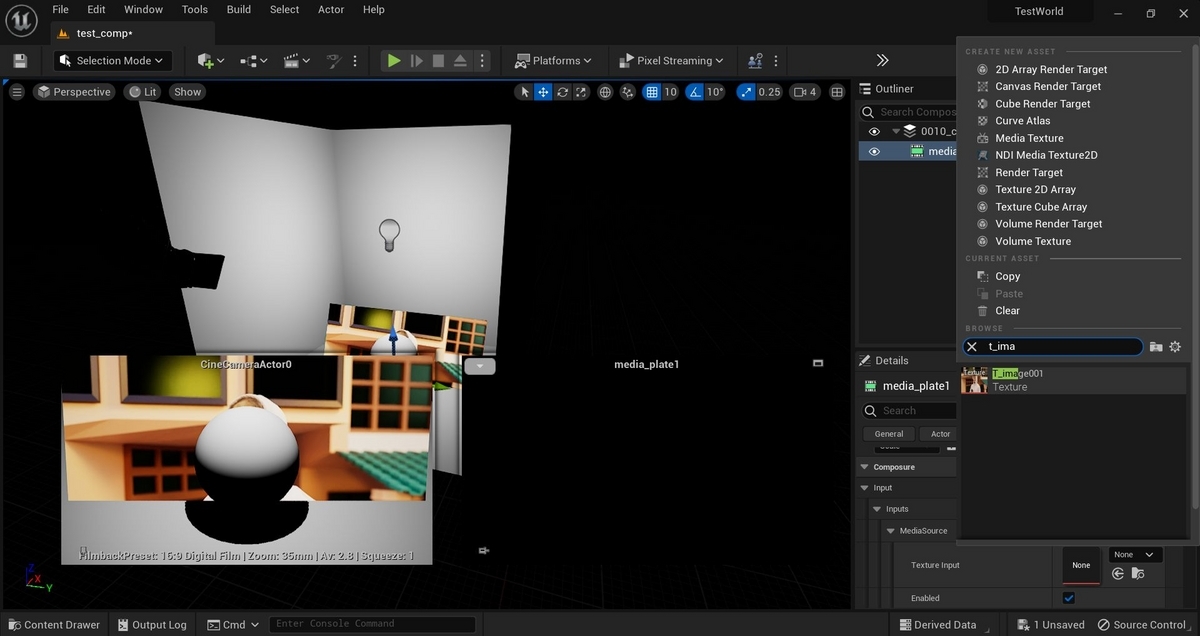The height and width of the screenshot is (636, 1200).
Task: Click the browse to asset folder-search icon
Action: click(x=1137, y=574)
